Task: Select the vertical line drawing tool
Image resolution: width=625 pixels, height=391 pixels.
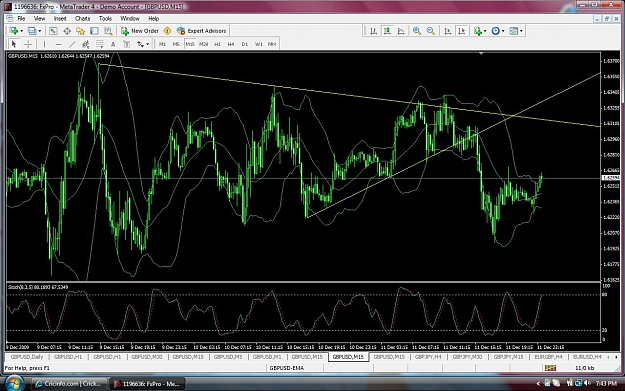Action: tap(45, 44)
